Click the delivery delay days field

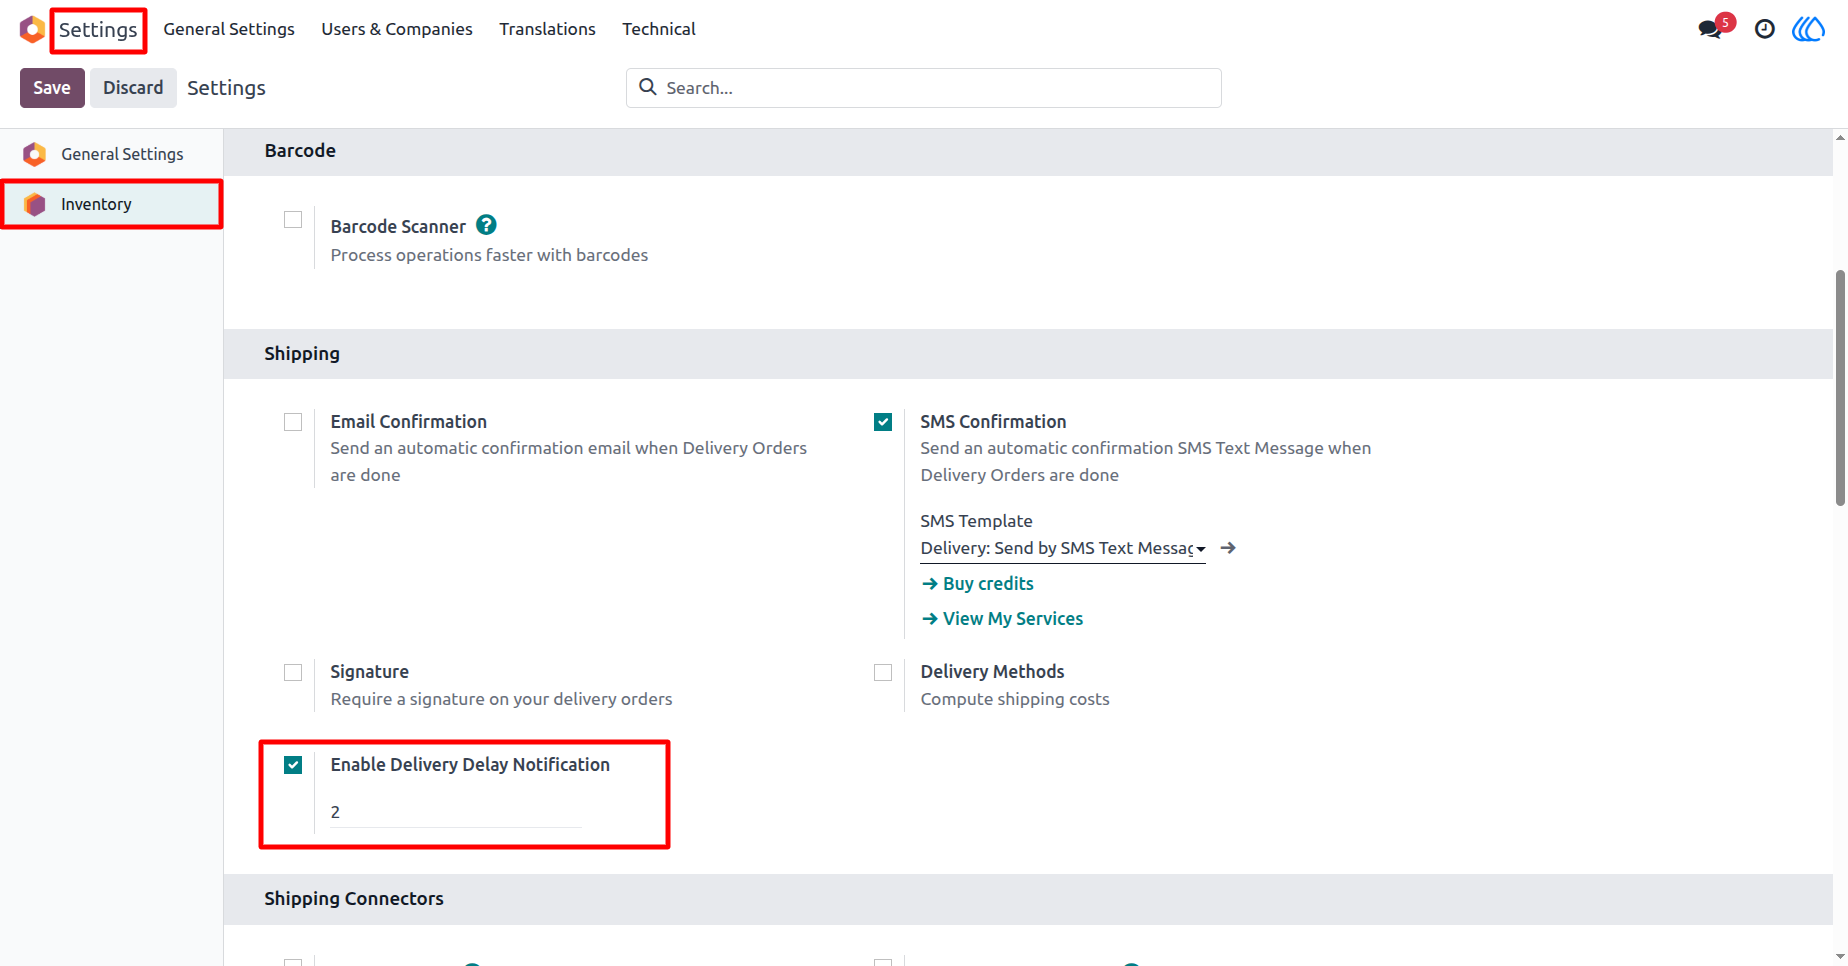coord(456,812)
